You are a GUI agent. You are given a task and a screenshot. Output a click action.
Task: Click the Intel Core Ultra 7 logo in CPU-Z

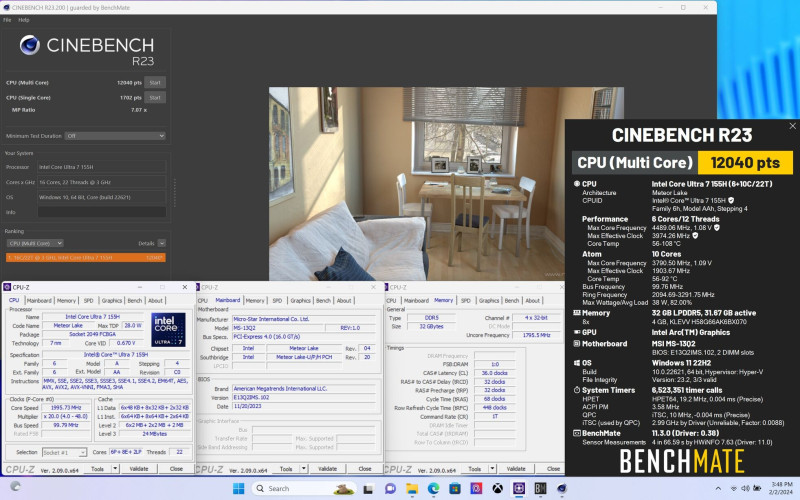point(168,330)
